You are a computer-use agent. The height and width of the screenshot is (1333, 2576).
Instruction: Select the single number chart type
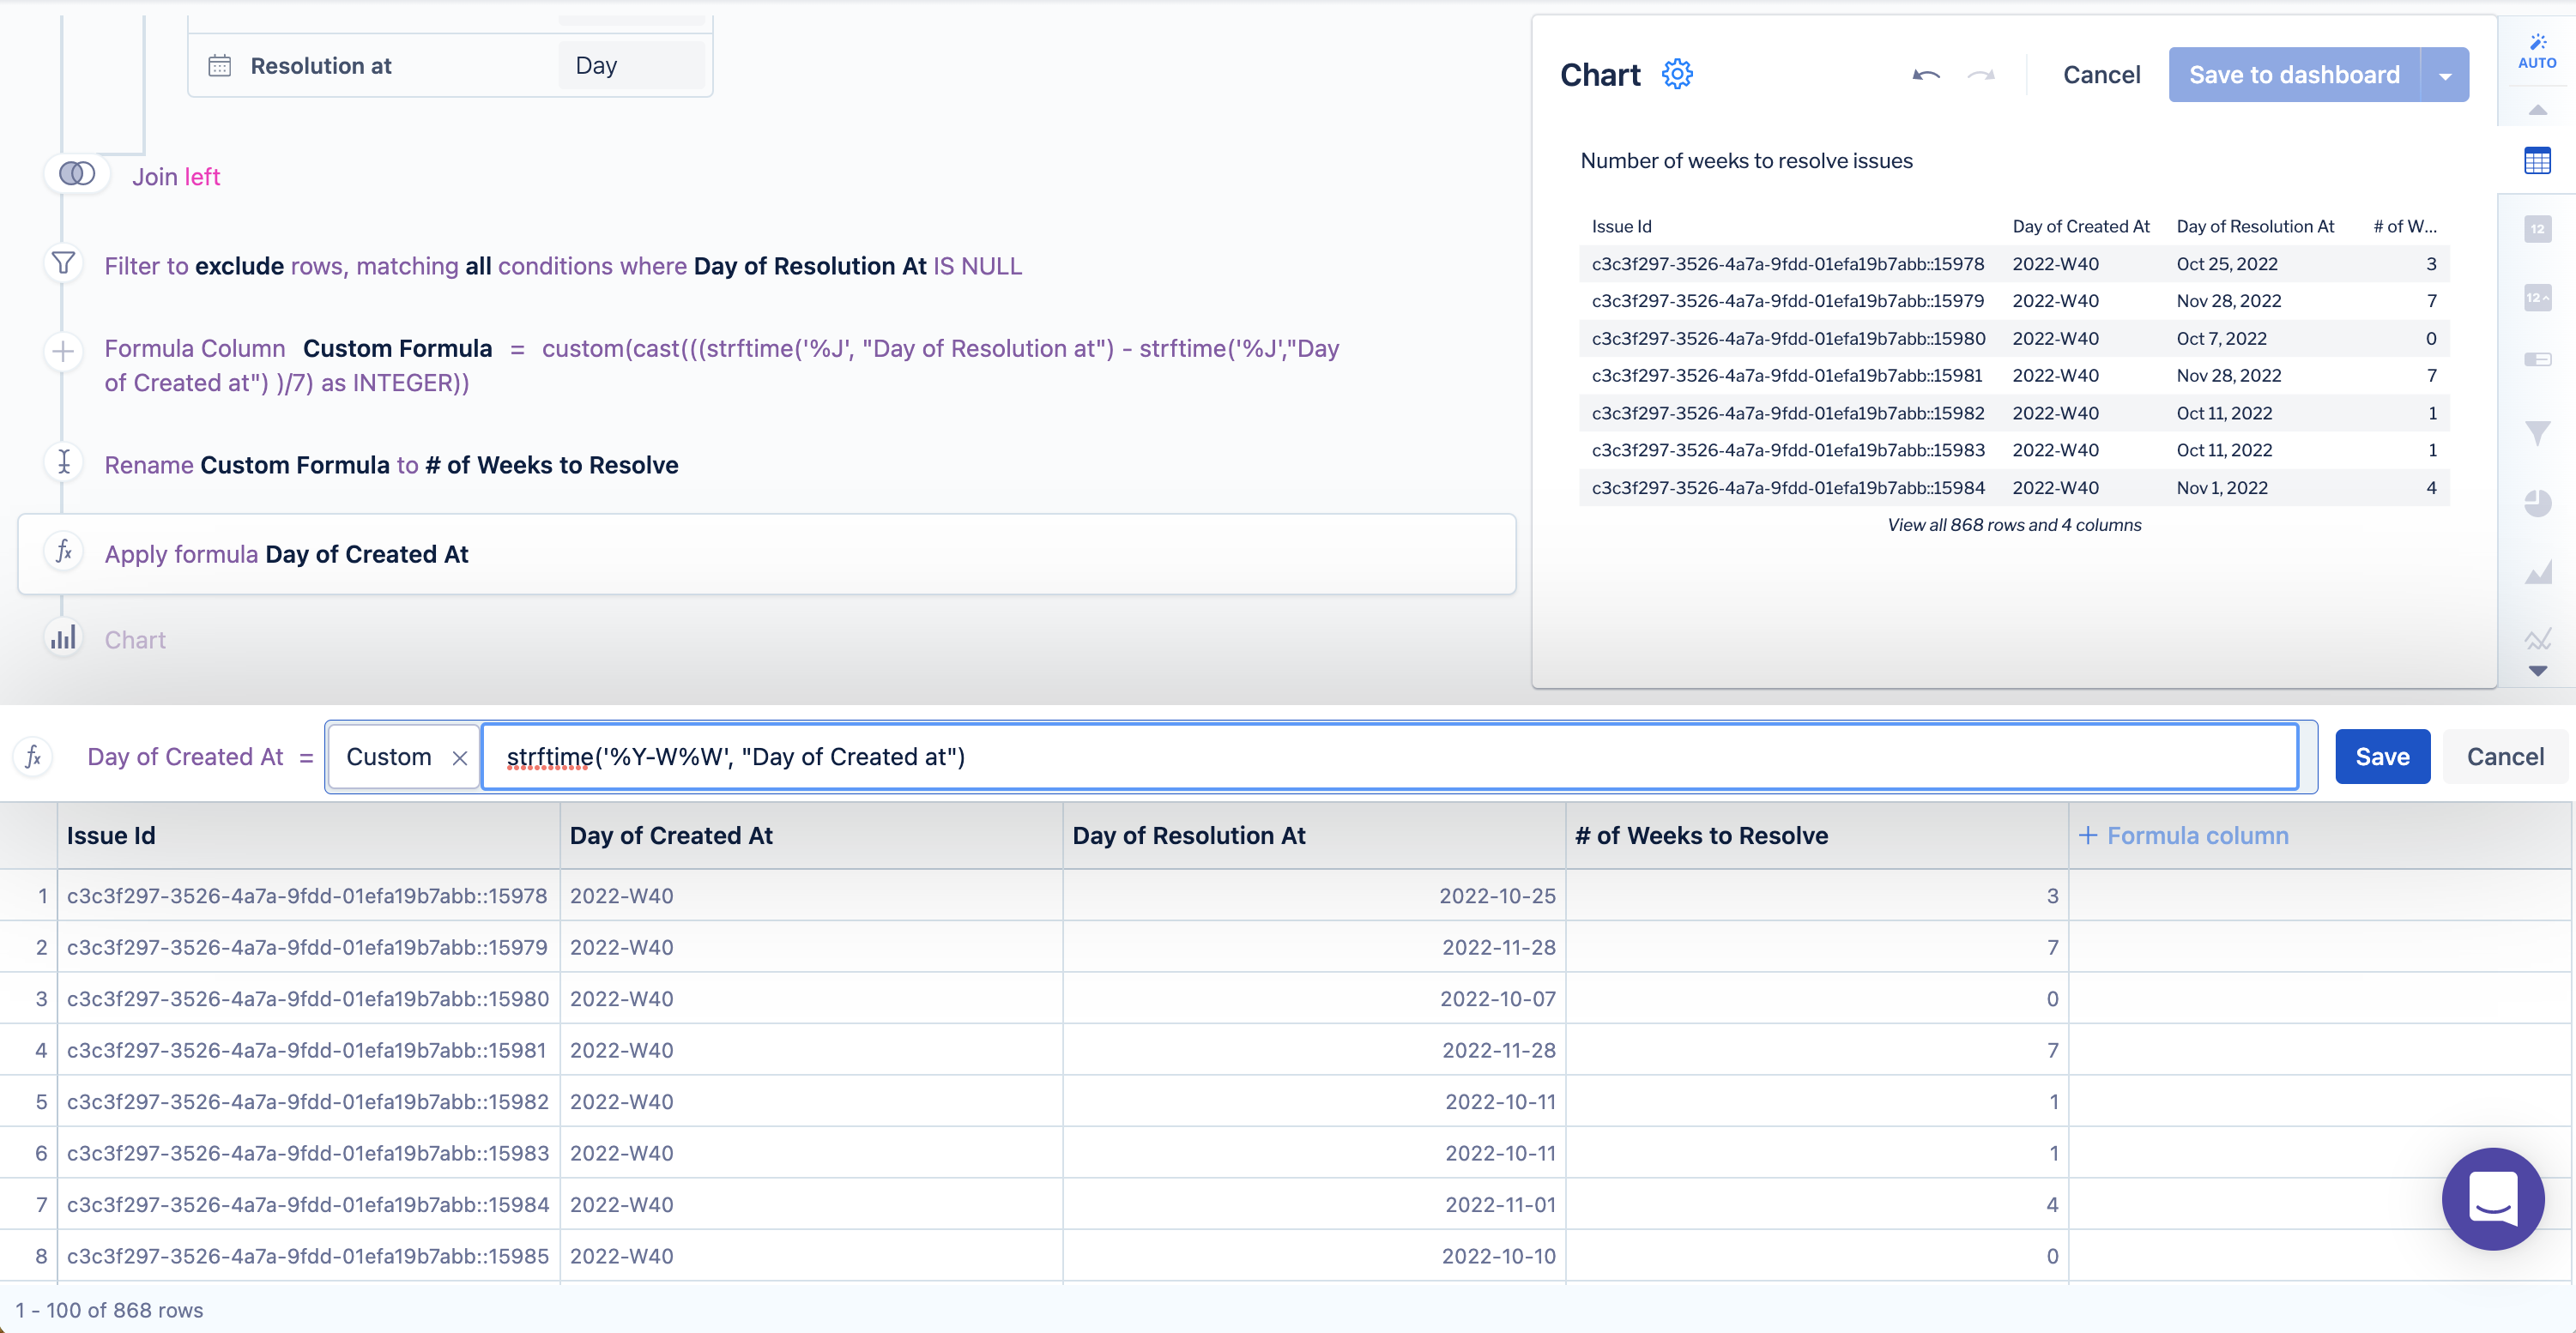pos(2537,229)
